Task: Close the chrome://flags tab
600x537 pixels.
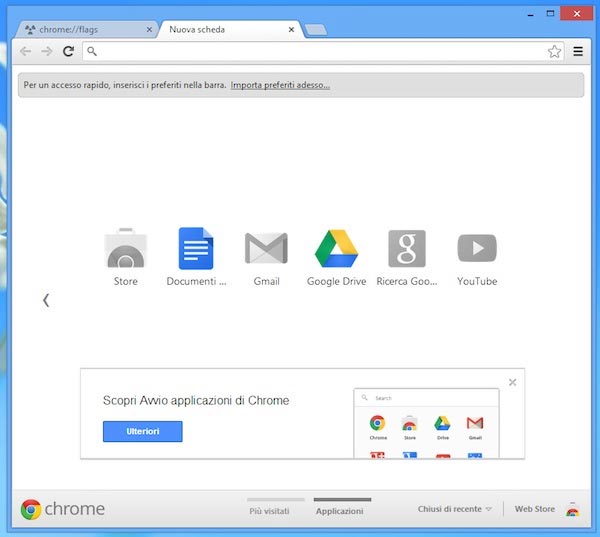Action: 149,29
